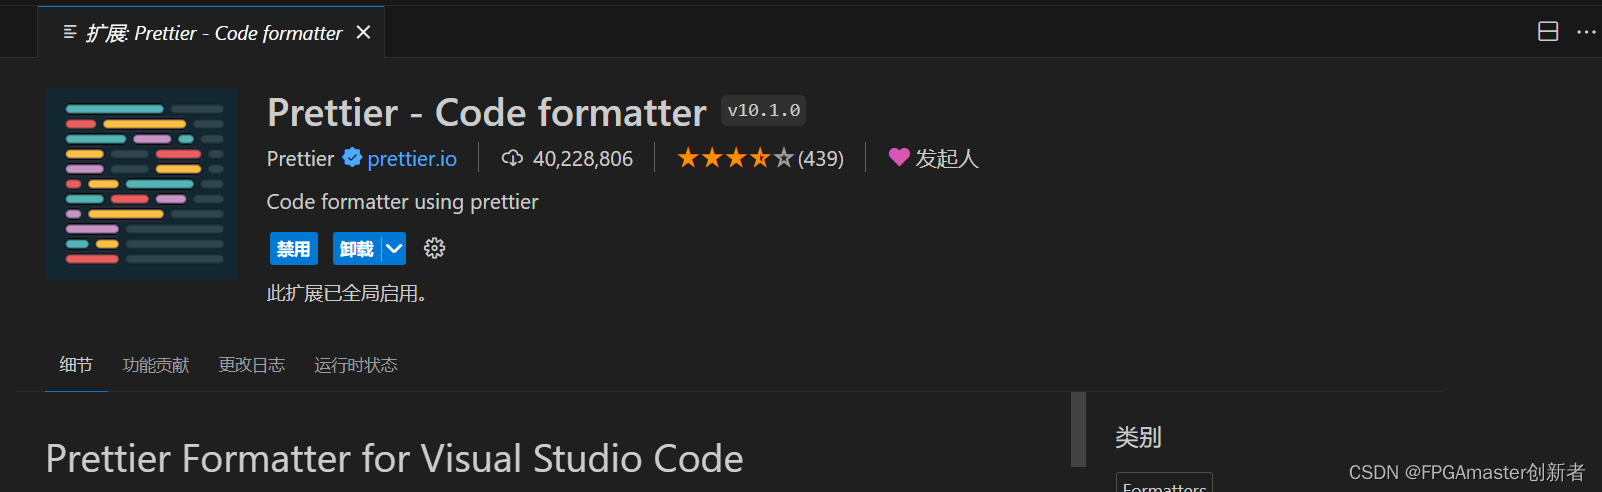Viewport: 1602px width, 492px height.
Task: Click the Prettier extension logo thumbnail
Action: pos(141,183)
